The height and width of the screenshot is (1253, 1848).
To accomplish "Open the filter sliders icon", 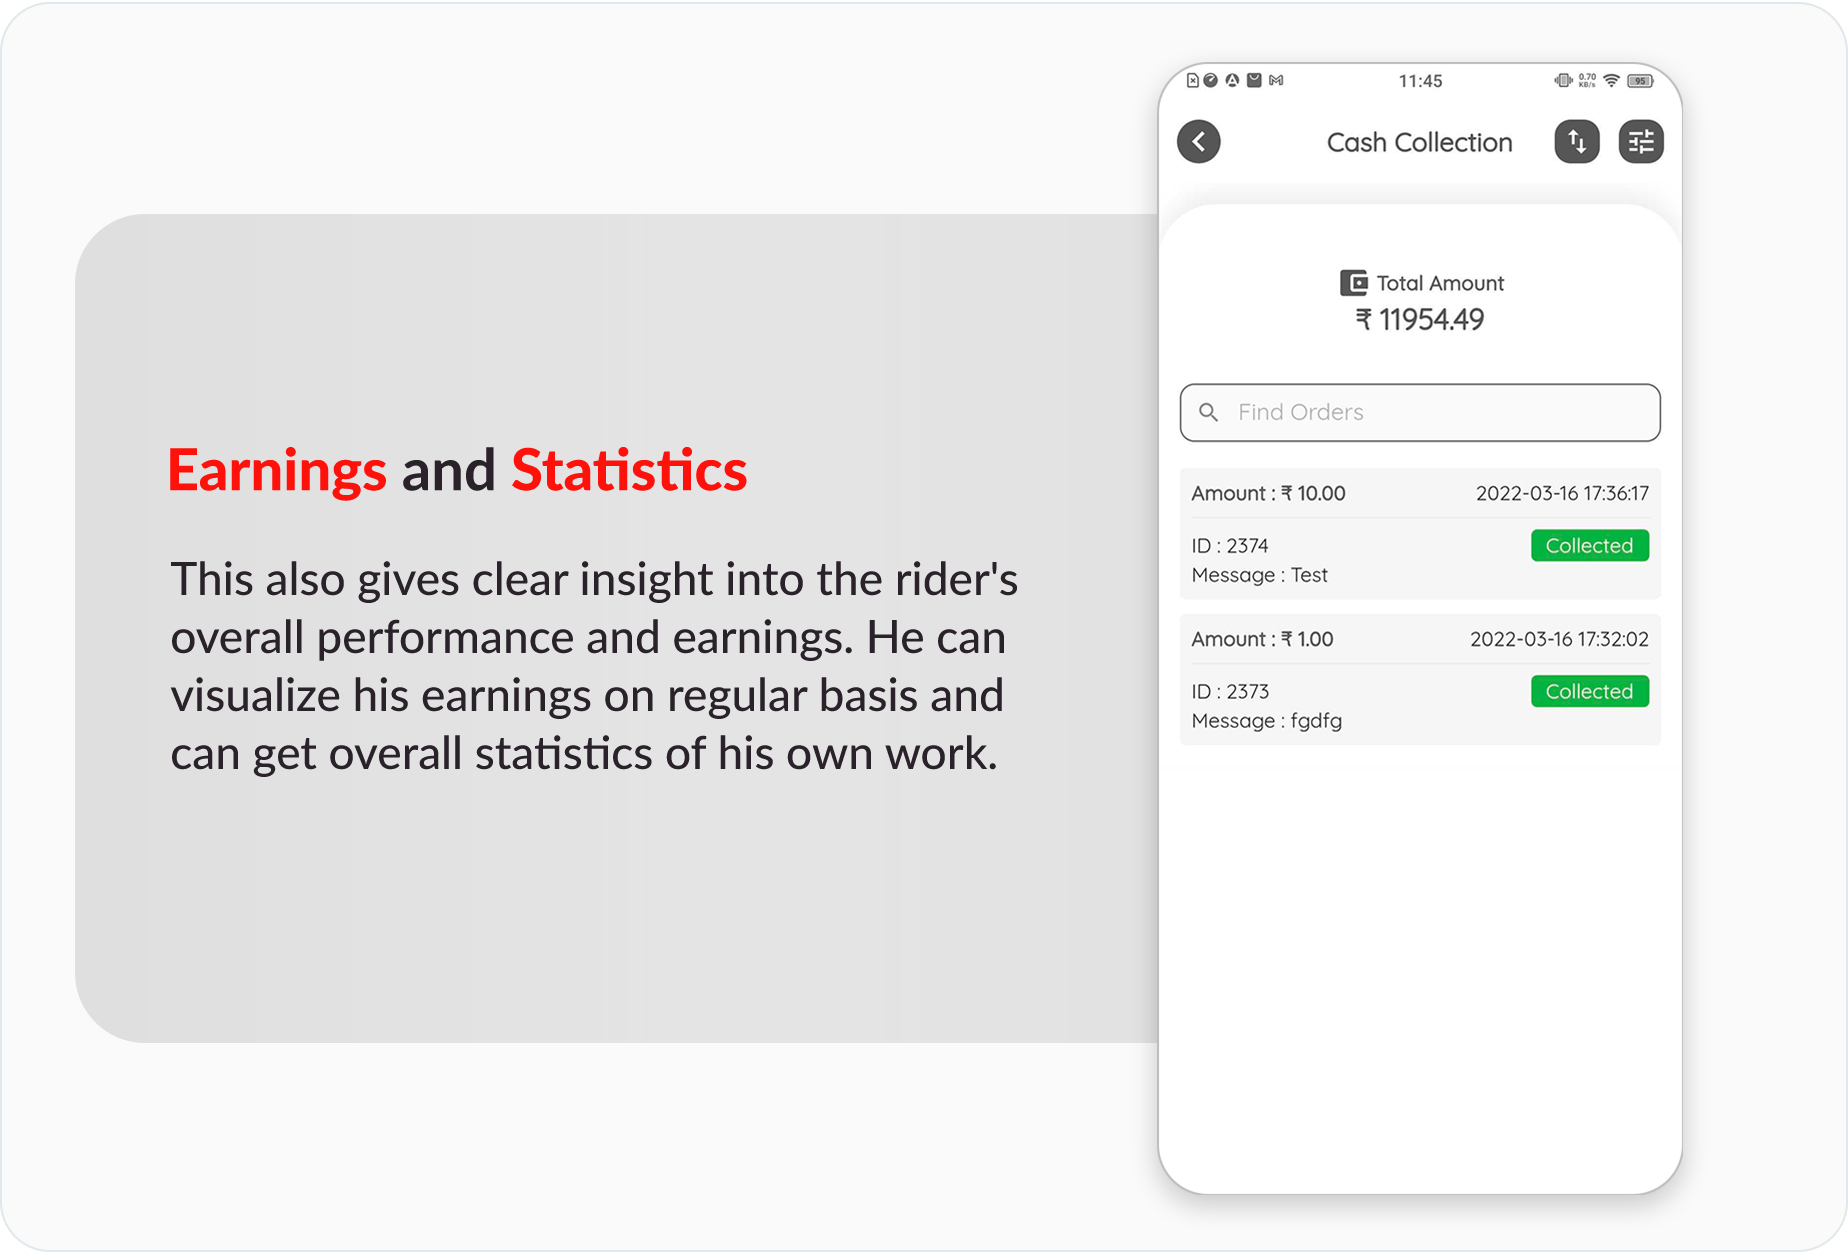I will coord(1641,142).
